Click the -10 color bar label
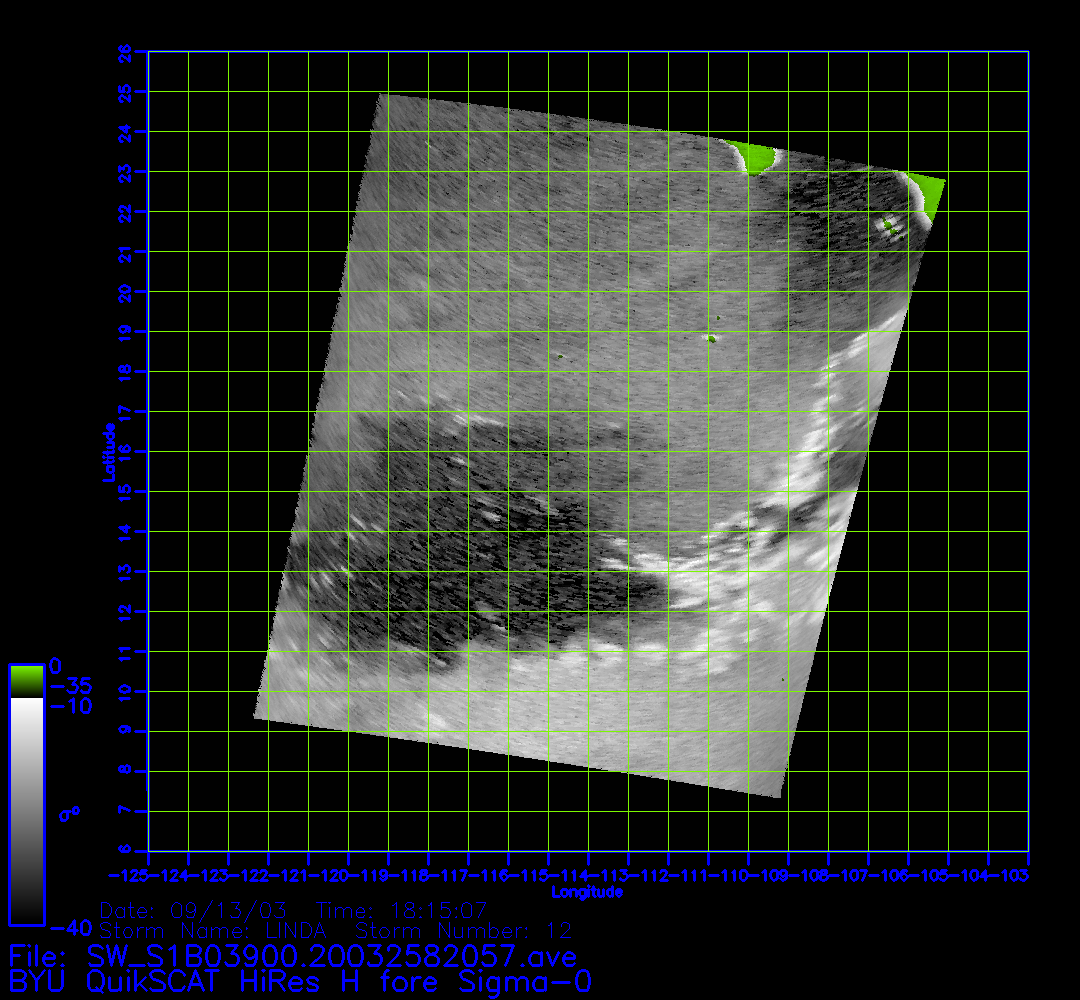The image size is (1080, 1000). click(x=70, y=706)
